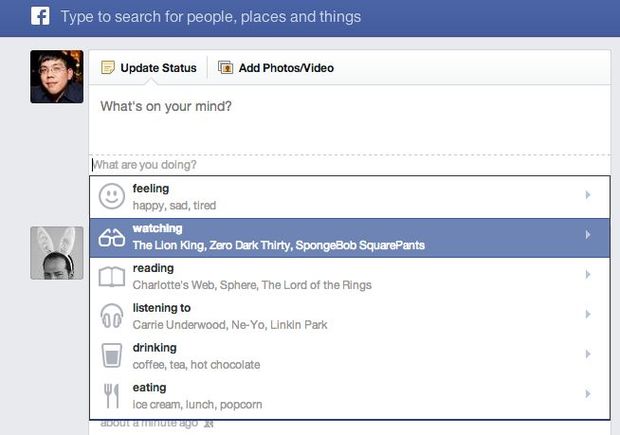Viewport: 620px width, 435px height.
Task: Open the Add Photos/Video tab
Action: 285,68
